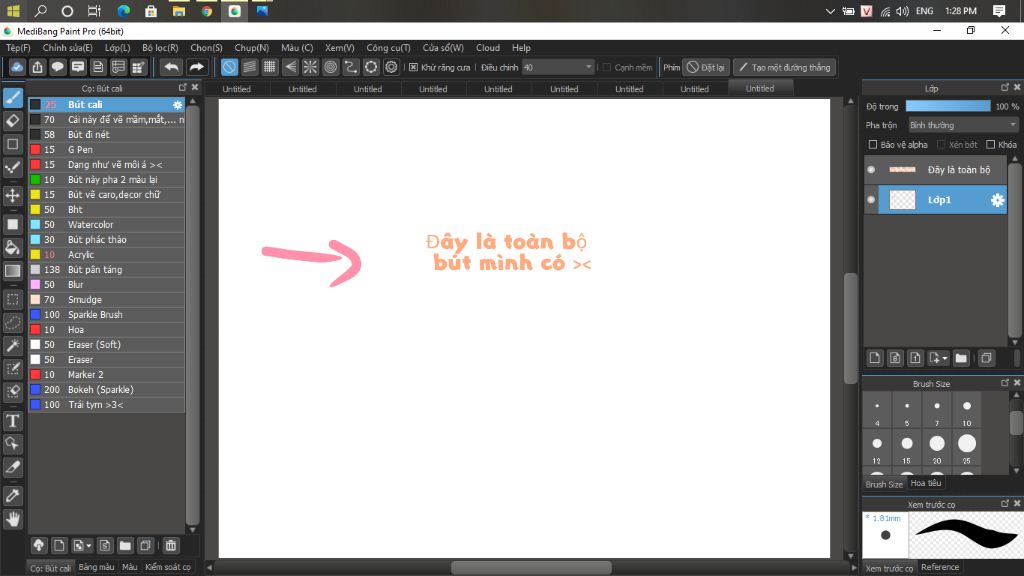Image resolution: width=1024 pixels, height=576 pixels.
Task: Click Tạo một đường thẳng button
Action: 784,67
